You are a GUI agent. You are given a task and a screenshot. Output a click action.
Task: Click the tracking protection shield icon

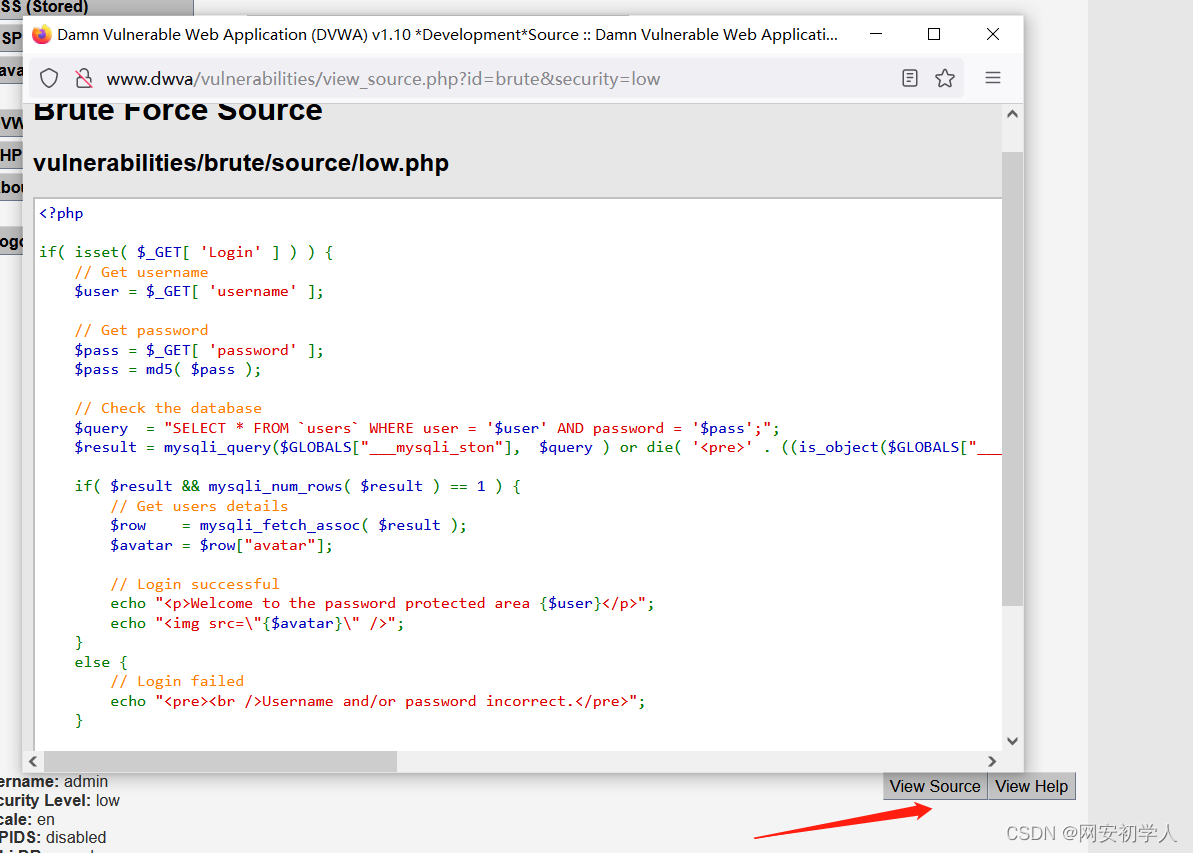[x=49, y=78]
